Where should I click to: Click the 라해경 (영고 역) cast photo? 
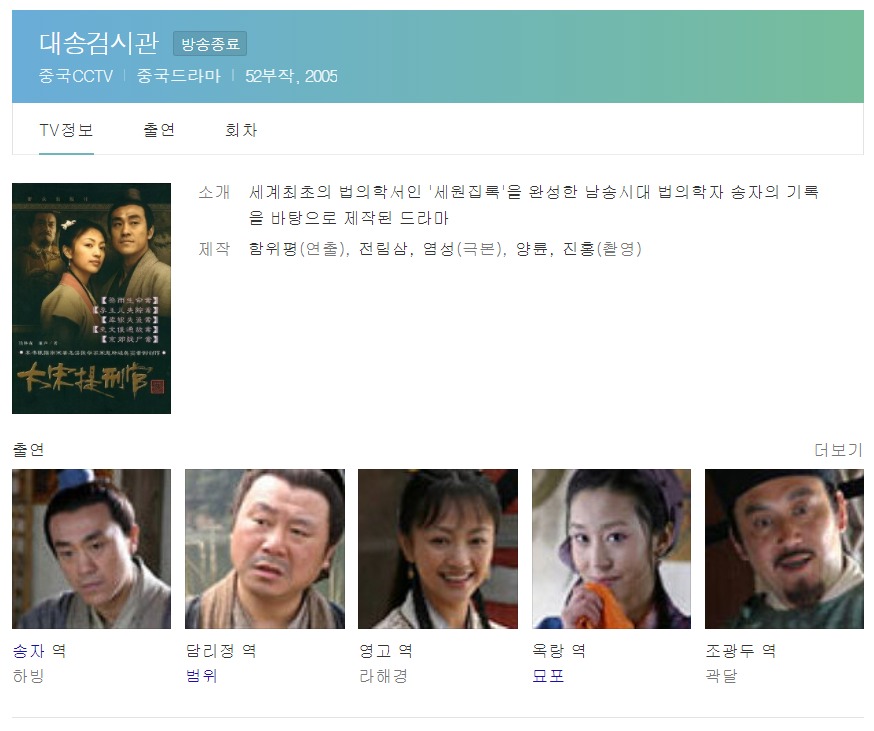coord(438,549)
